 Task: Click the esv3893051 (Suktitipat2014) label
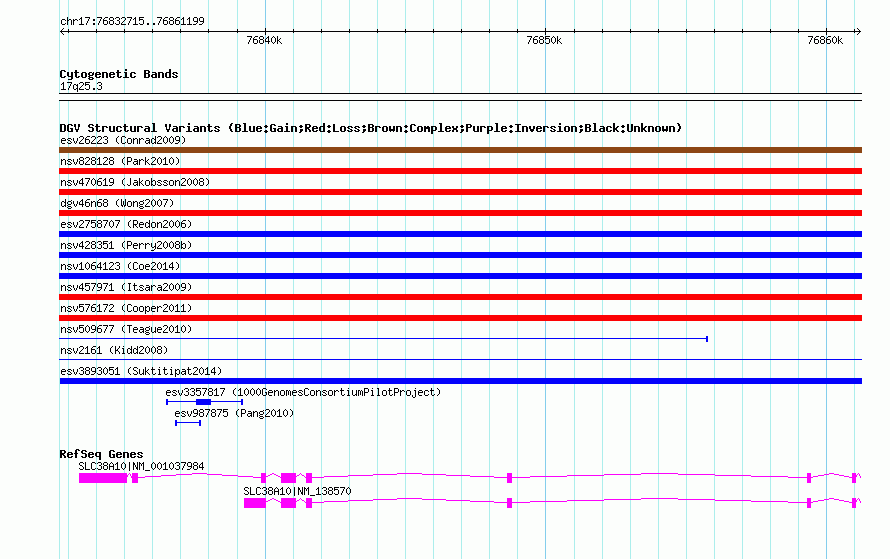pyautogui.click(x=141, y=371)
